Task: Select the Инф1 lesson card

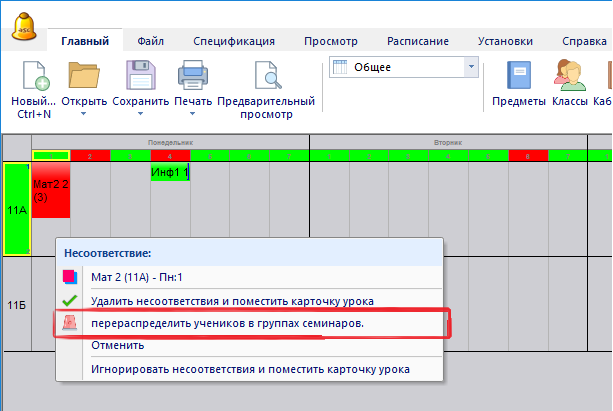Action: 170,173
